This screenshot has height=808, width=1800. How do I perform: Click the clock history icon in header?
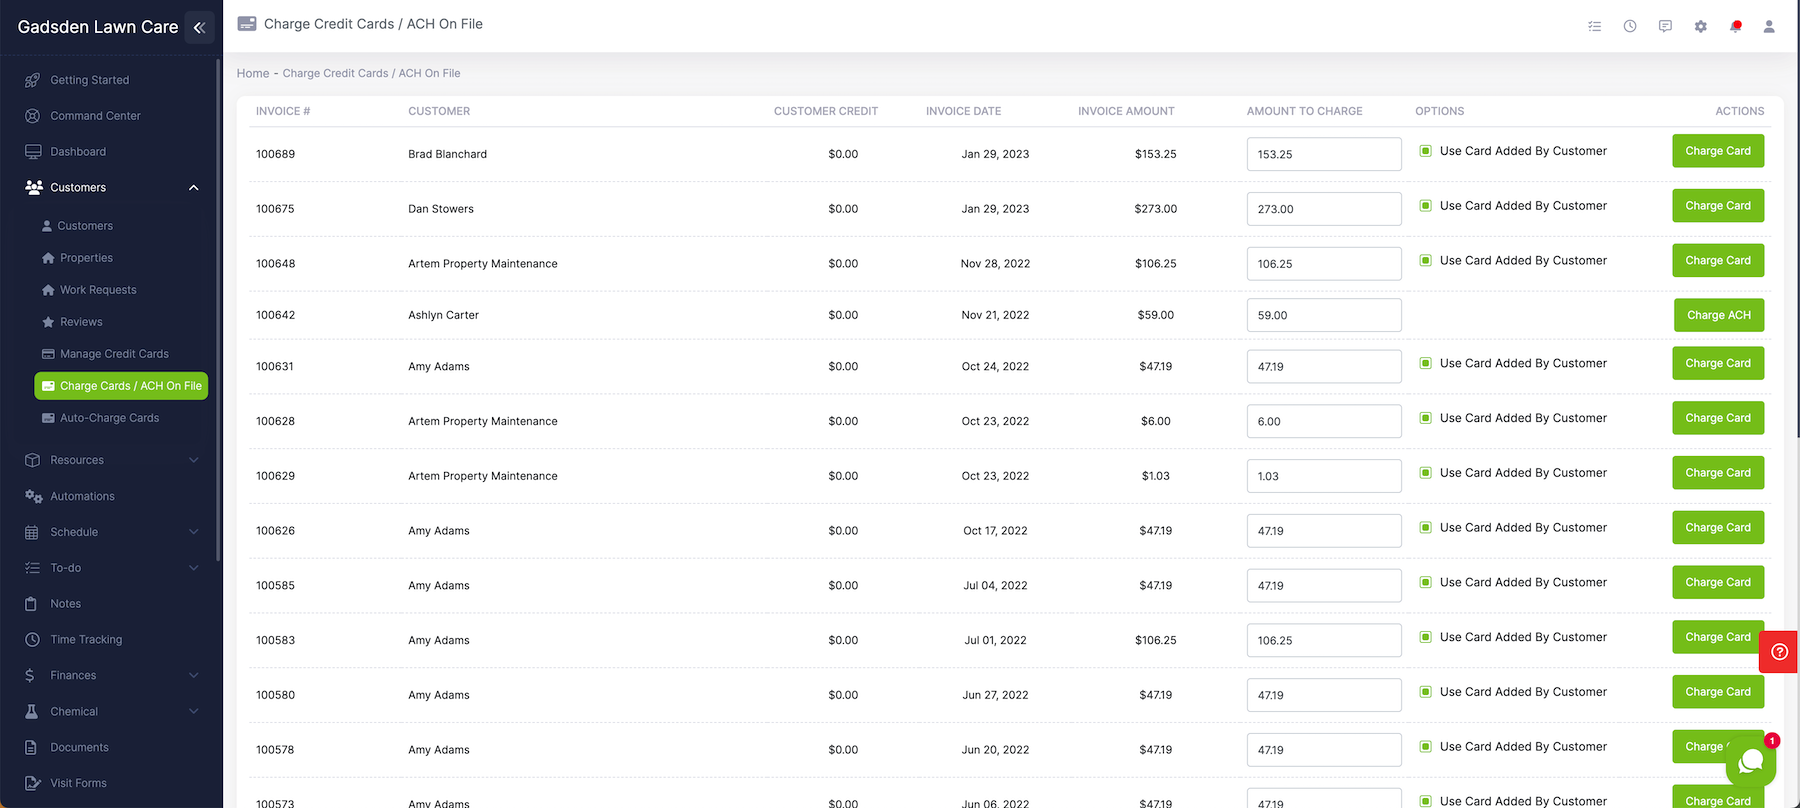coord(1629,26)
